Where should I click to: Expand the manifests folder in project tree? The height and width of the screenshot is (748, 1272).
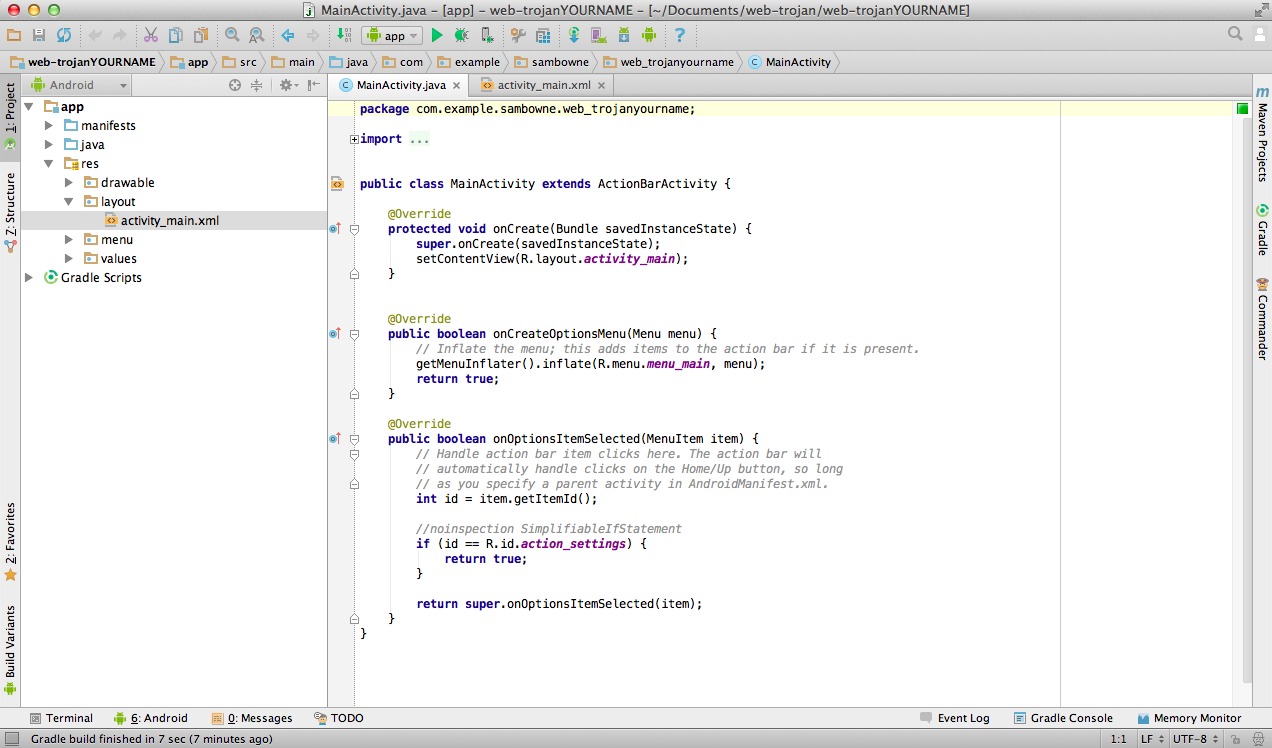click(49, 126)
